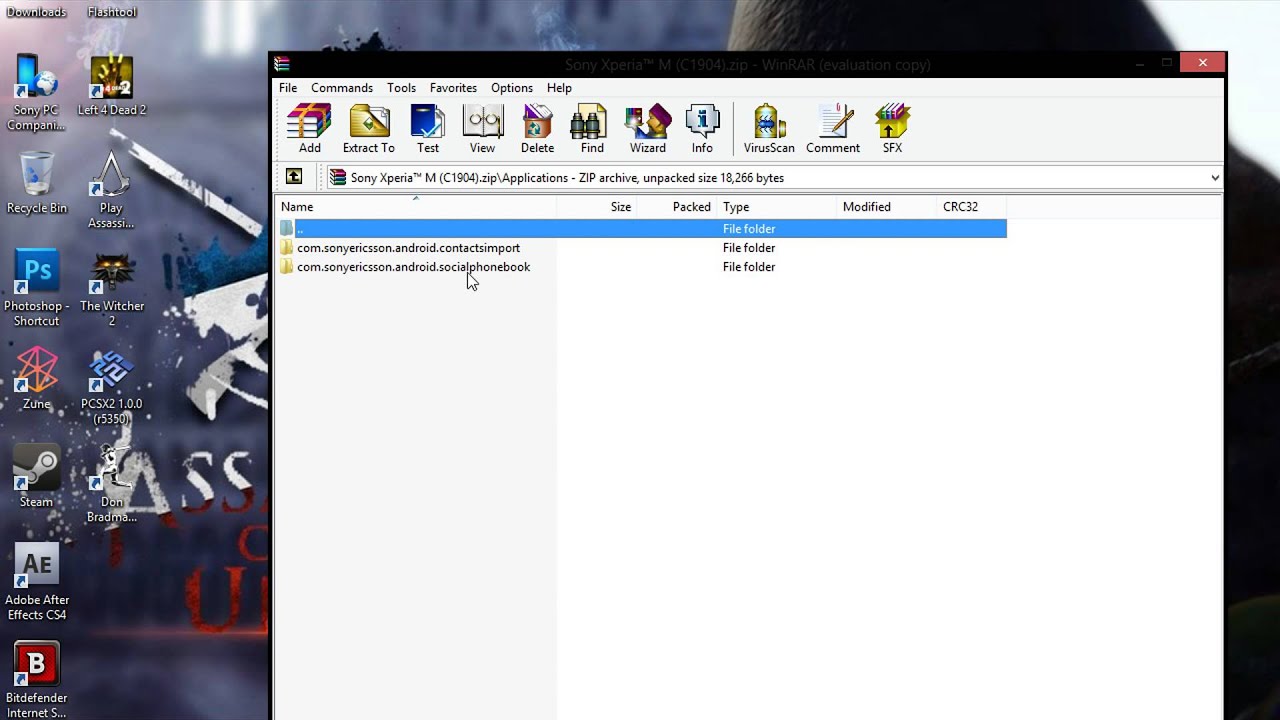Image resolution: width=1280 pixels, height=720 pixels.
Task: Open the Comment tool
Action: [x=833, y=128]
